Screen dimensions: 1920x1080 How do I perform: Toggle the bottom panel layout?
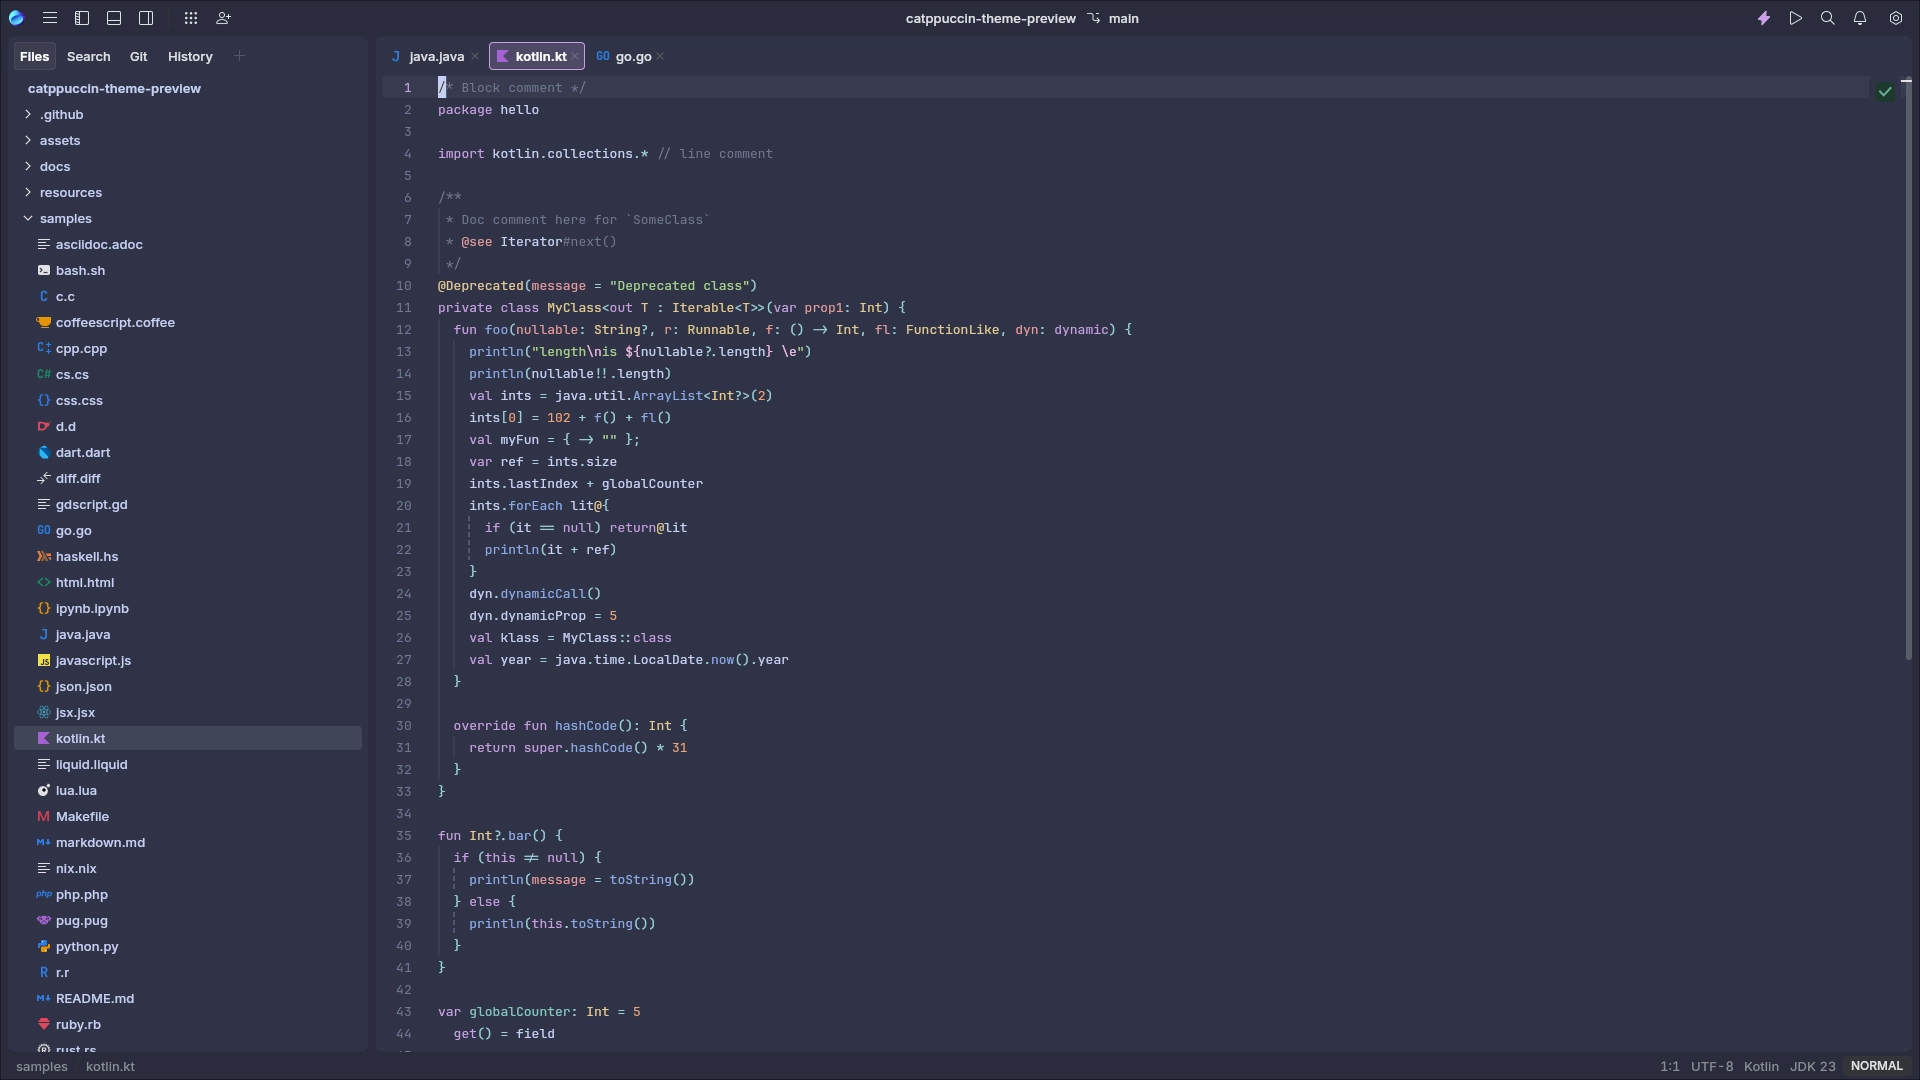point(114,18)
